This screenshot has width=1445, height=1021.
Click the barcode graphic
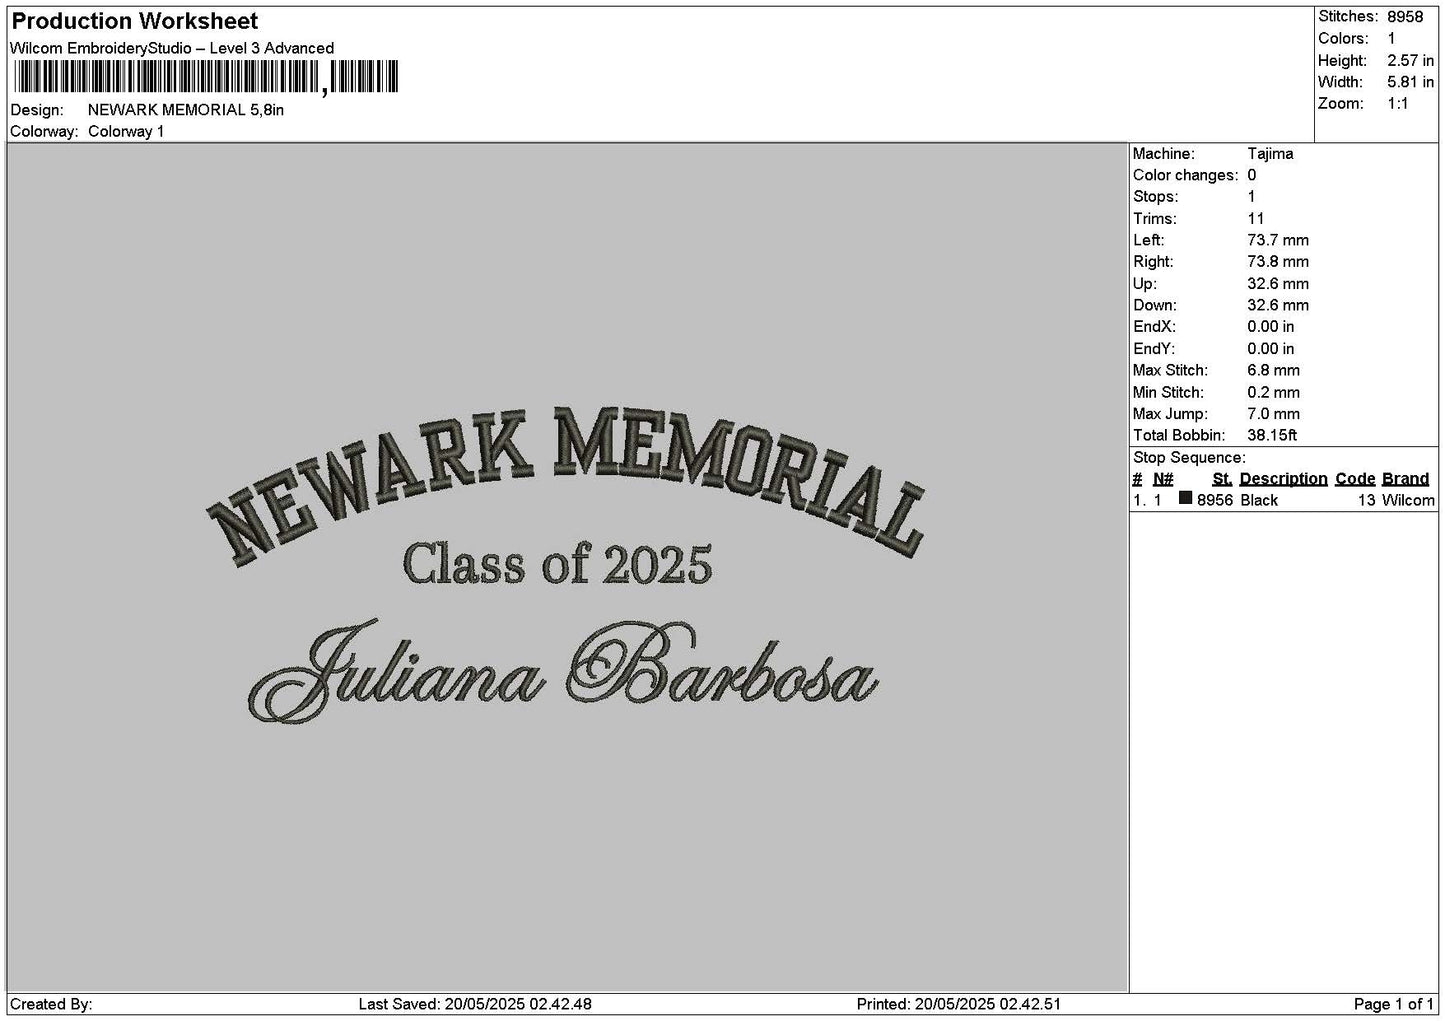[204, 77]
